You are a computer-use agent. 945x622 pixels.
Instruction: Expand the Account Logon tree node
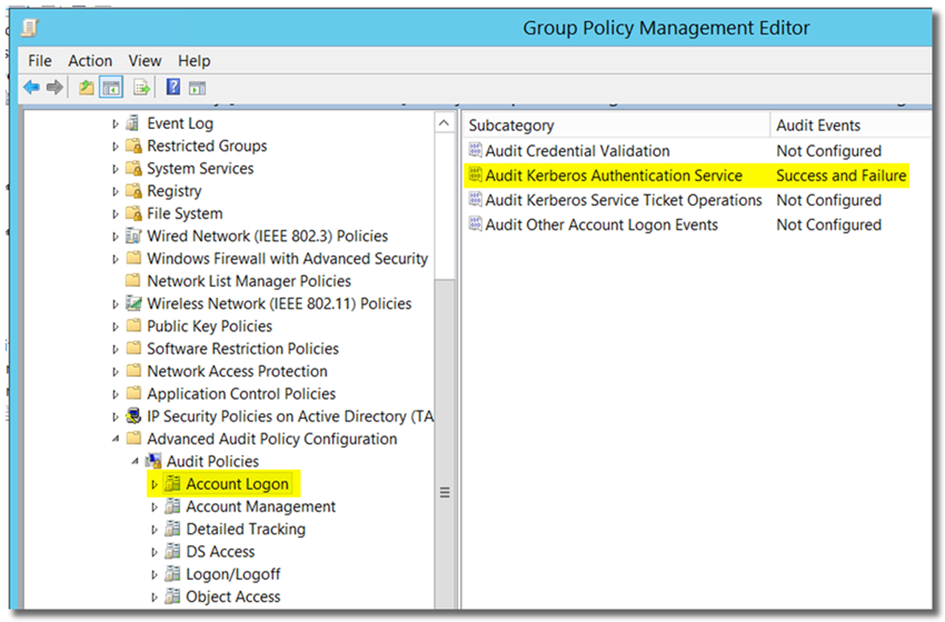(x=154, y=485)
